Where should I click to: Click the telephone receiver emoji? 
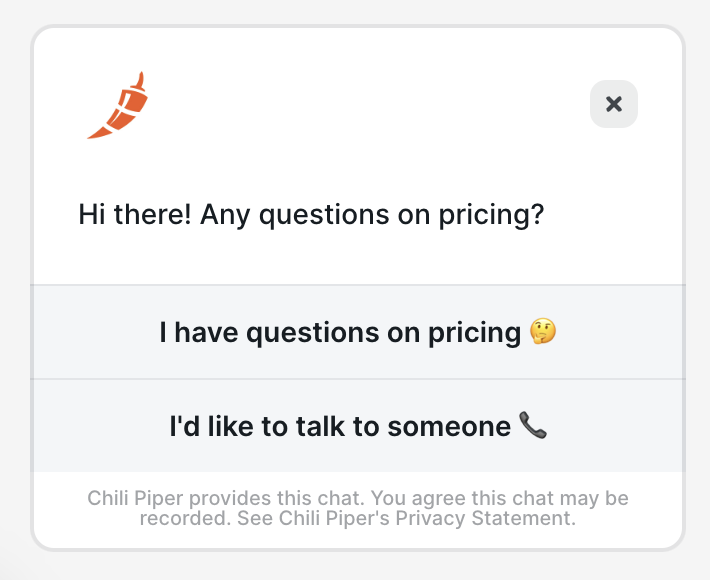pos(534,427)
